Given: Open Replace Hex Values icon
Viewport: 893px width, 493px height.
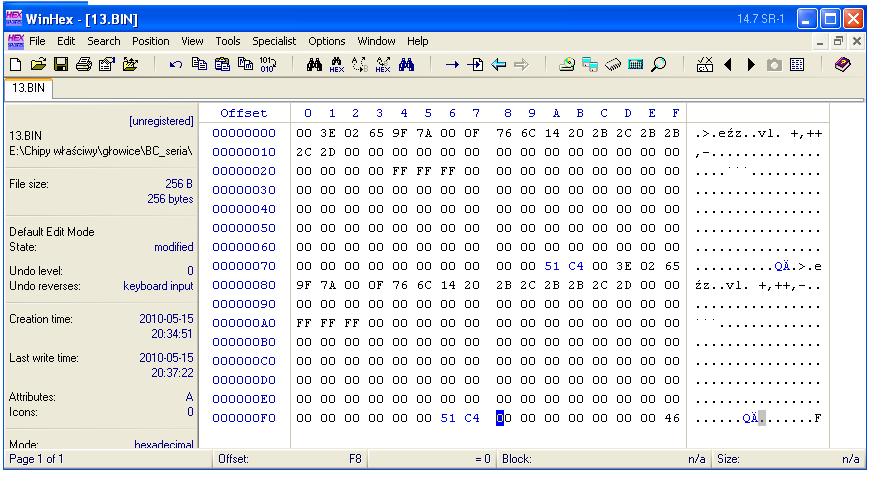Looking at the screenshot, I should coord(383,64).
